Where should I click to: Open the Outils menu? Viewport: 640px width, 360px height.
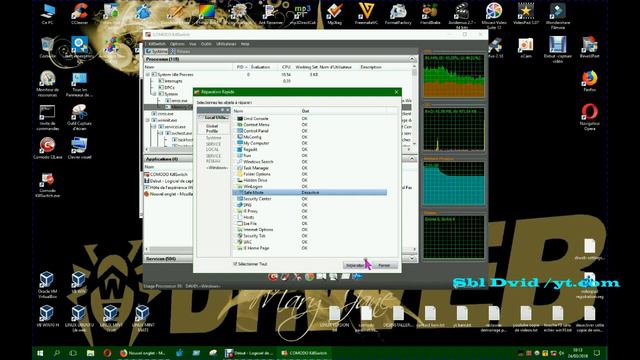point(206,44)
